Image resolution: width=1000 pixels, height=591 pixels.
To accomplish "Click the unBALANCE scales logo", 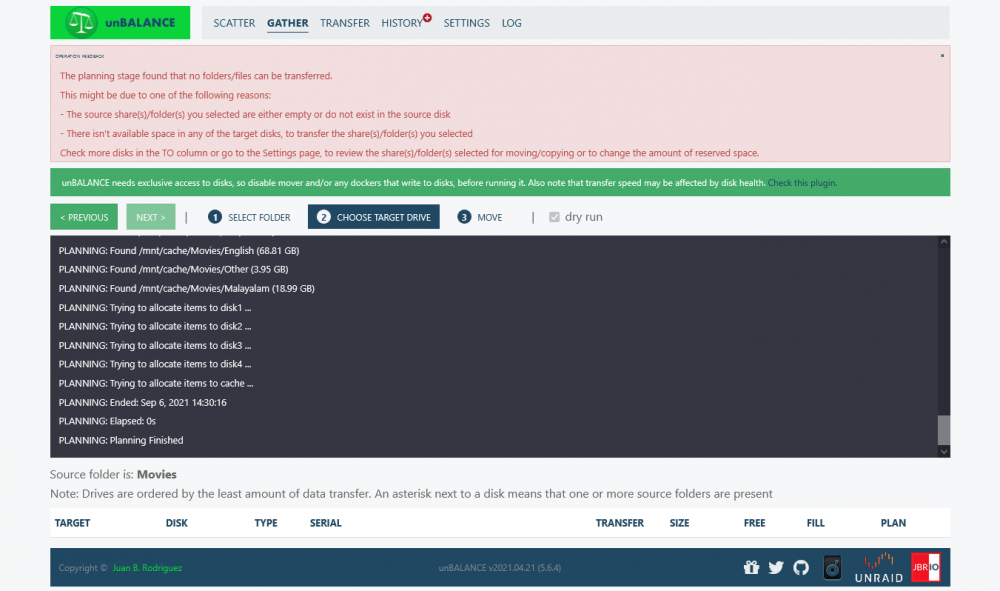I will [81, 23].
